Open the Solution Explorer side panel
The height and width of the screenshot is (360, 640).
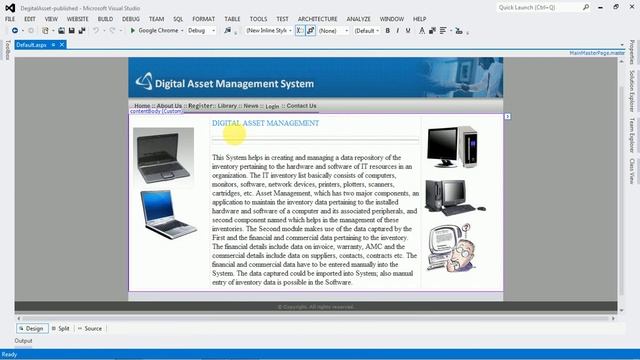(632, 91)
